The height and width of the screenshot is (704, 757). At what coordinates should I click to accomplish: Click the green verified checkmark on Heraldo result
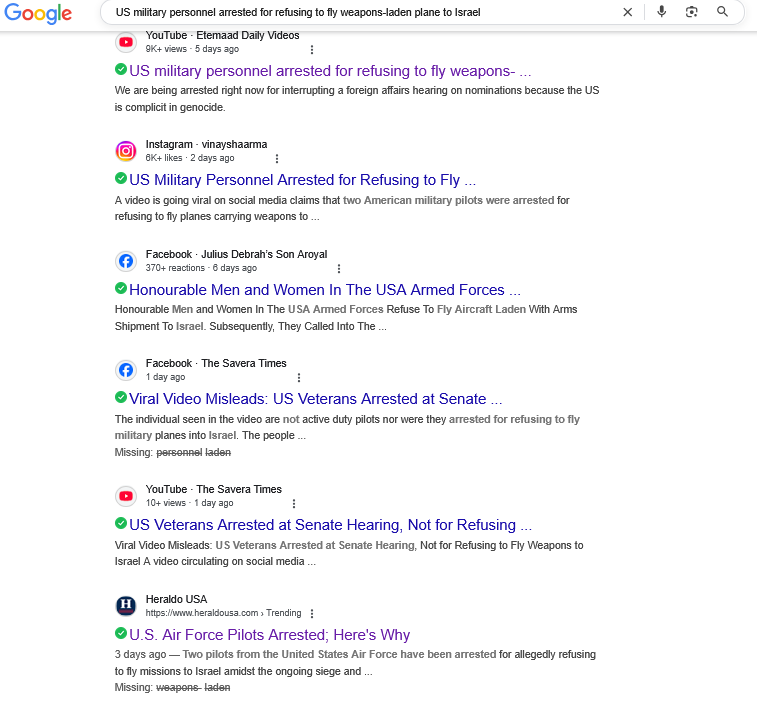121,634
